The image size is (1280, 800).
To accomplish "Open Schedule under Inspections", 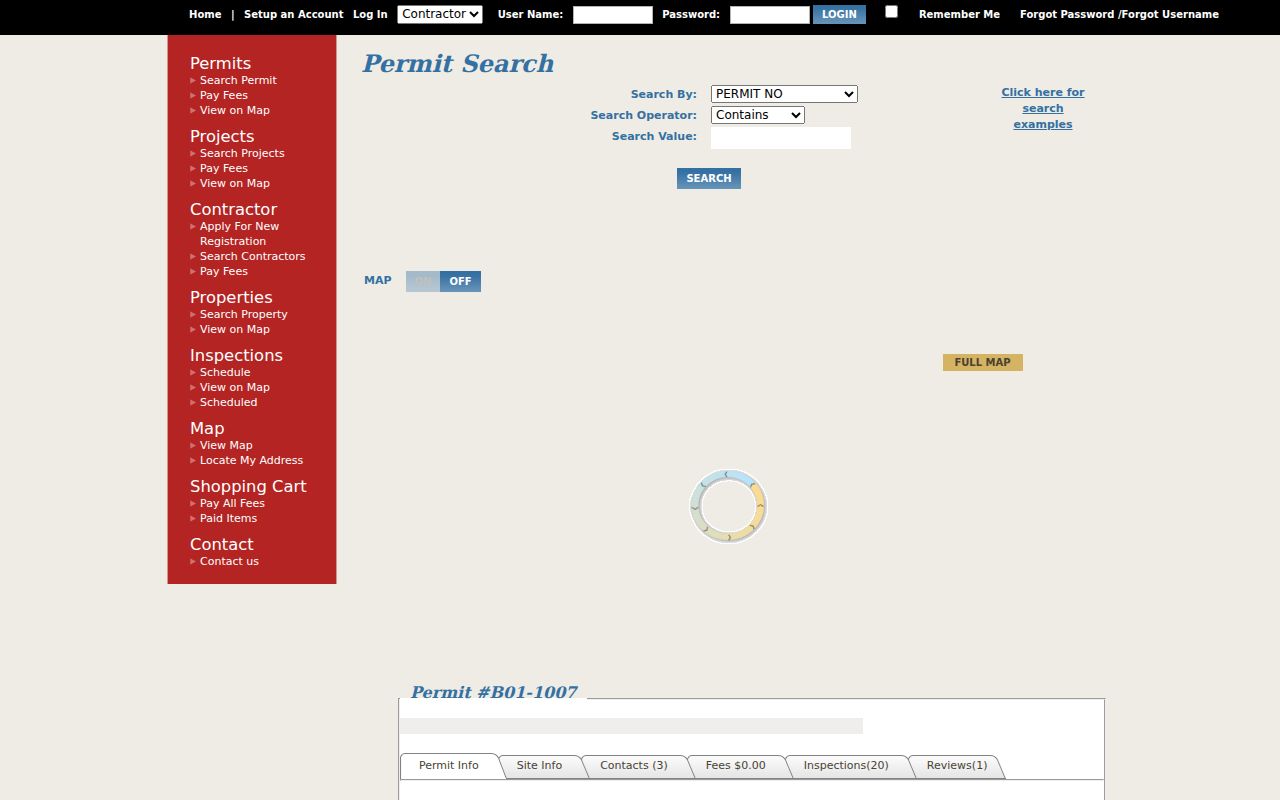I will [x=225, y=372].
